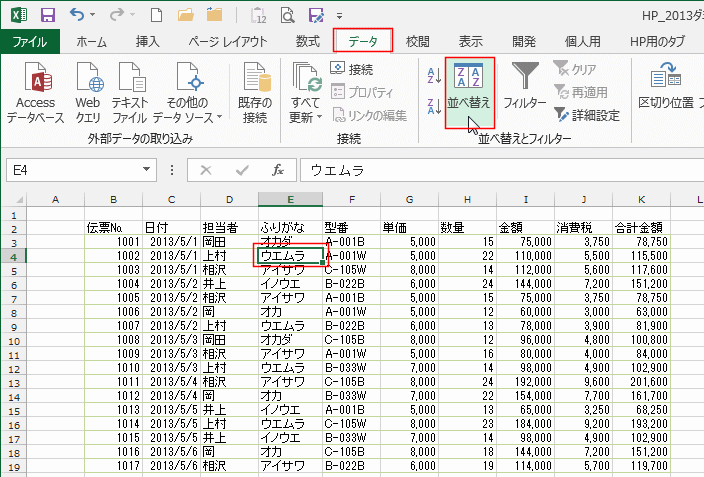
Task: Sort descending with the Z-A icon
Action: (x=433, y=105)
